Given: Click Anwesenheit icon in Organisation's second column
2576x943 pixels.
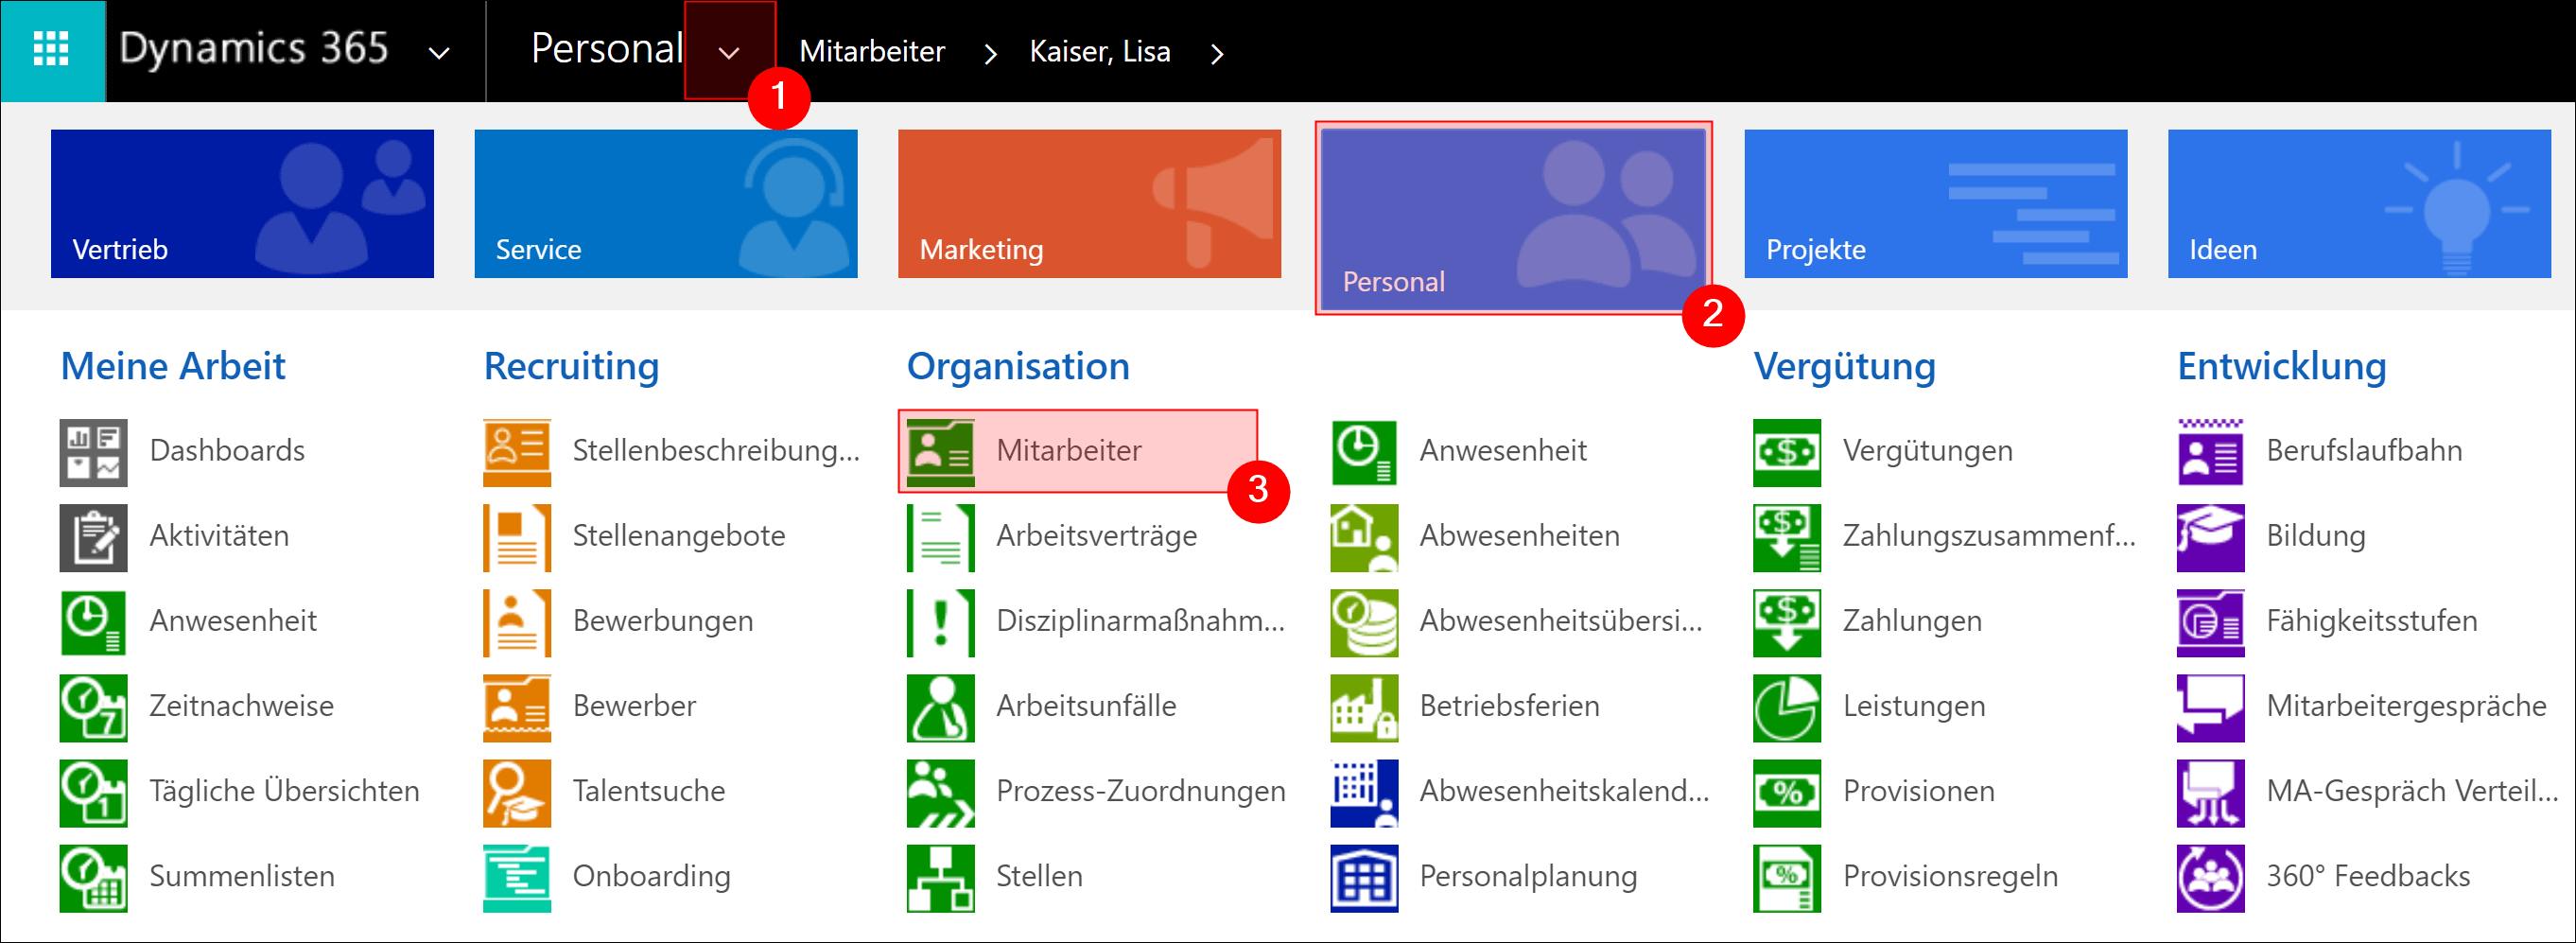Looking at the screenshot, I should pos(1364,452).
